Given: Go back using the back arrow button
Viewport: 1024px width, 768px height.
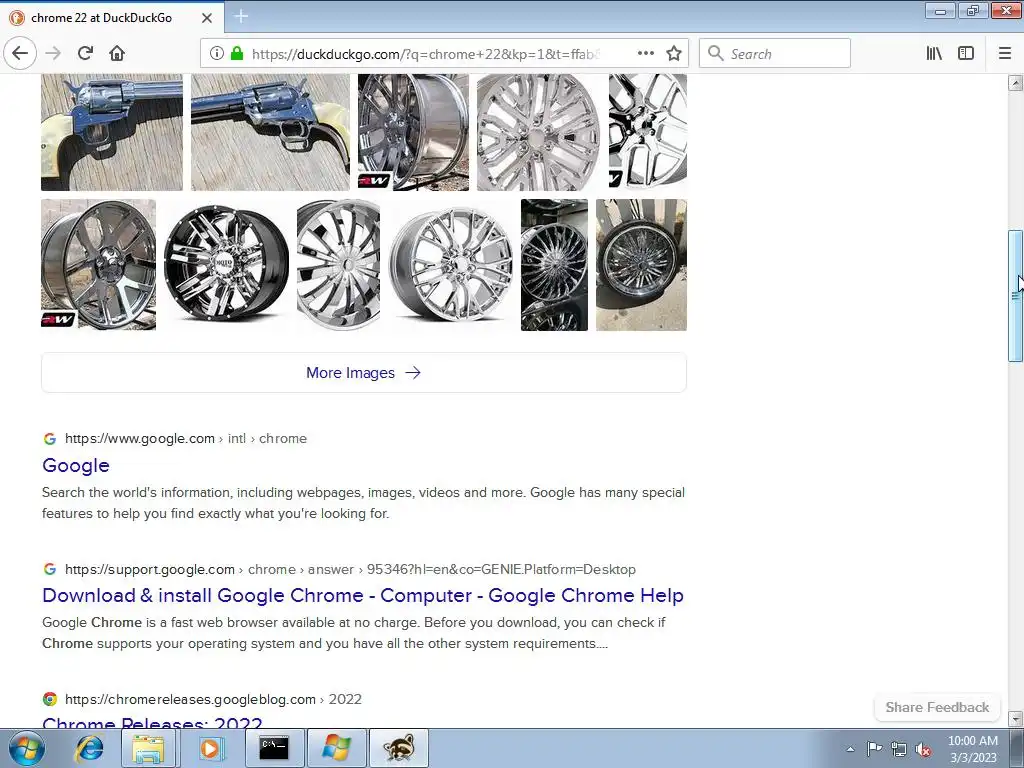Looking at the screenshot, I should 20,53.
